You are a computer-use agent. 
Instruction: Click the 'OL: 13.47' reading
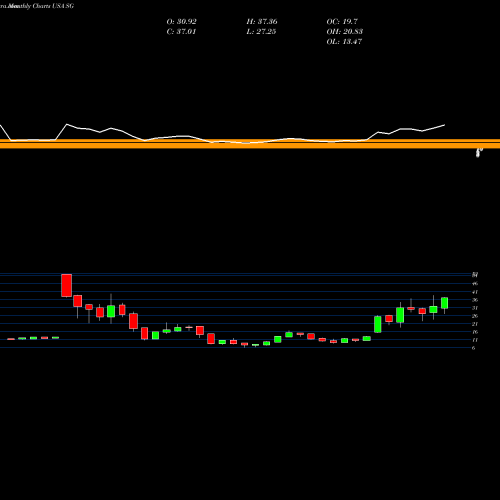[344, 42]
